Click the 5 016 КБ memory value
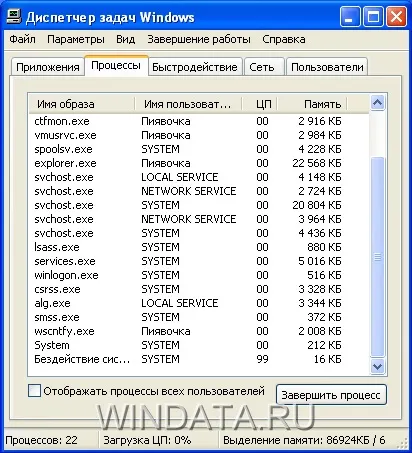The height and width of the screenshot is (453, 412). click(x=320, y=261)
